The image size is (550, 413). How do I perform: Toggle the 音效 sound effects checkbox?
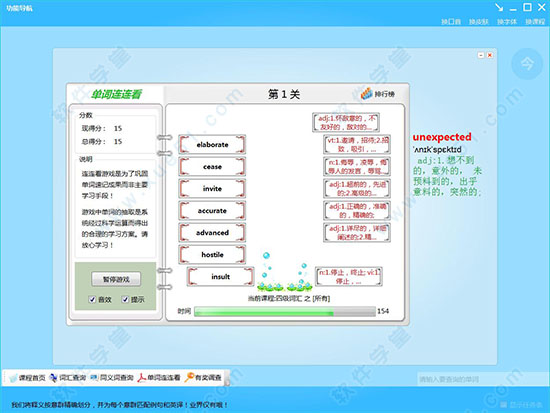pyautogui.click(x=92, y=299)
